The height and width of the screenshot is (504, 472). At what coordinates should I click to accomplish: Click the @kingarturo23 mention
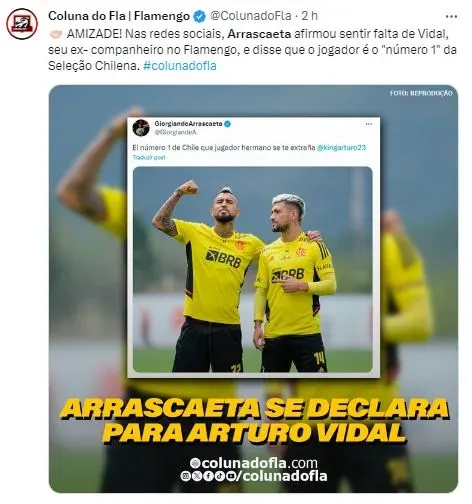point(341,147)
